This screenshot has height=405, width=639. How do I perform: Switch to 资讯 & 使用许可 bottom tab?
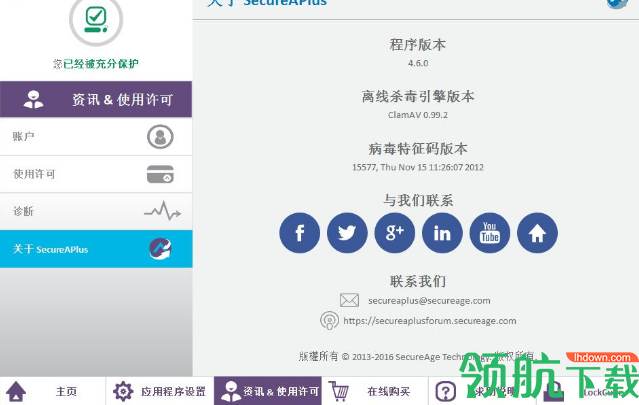(x=268, y=391)
